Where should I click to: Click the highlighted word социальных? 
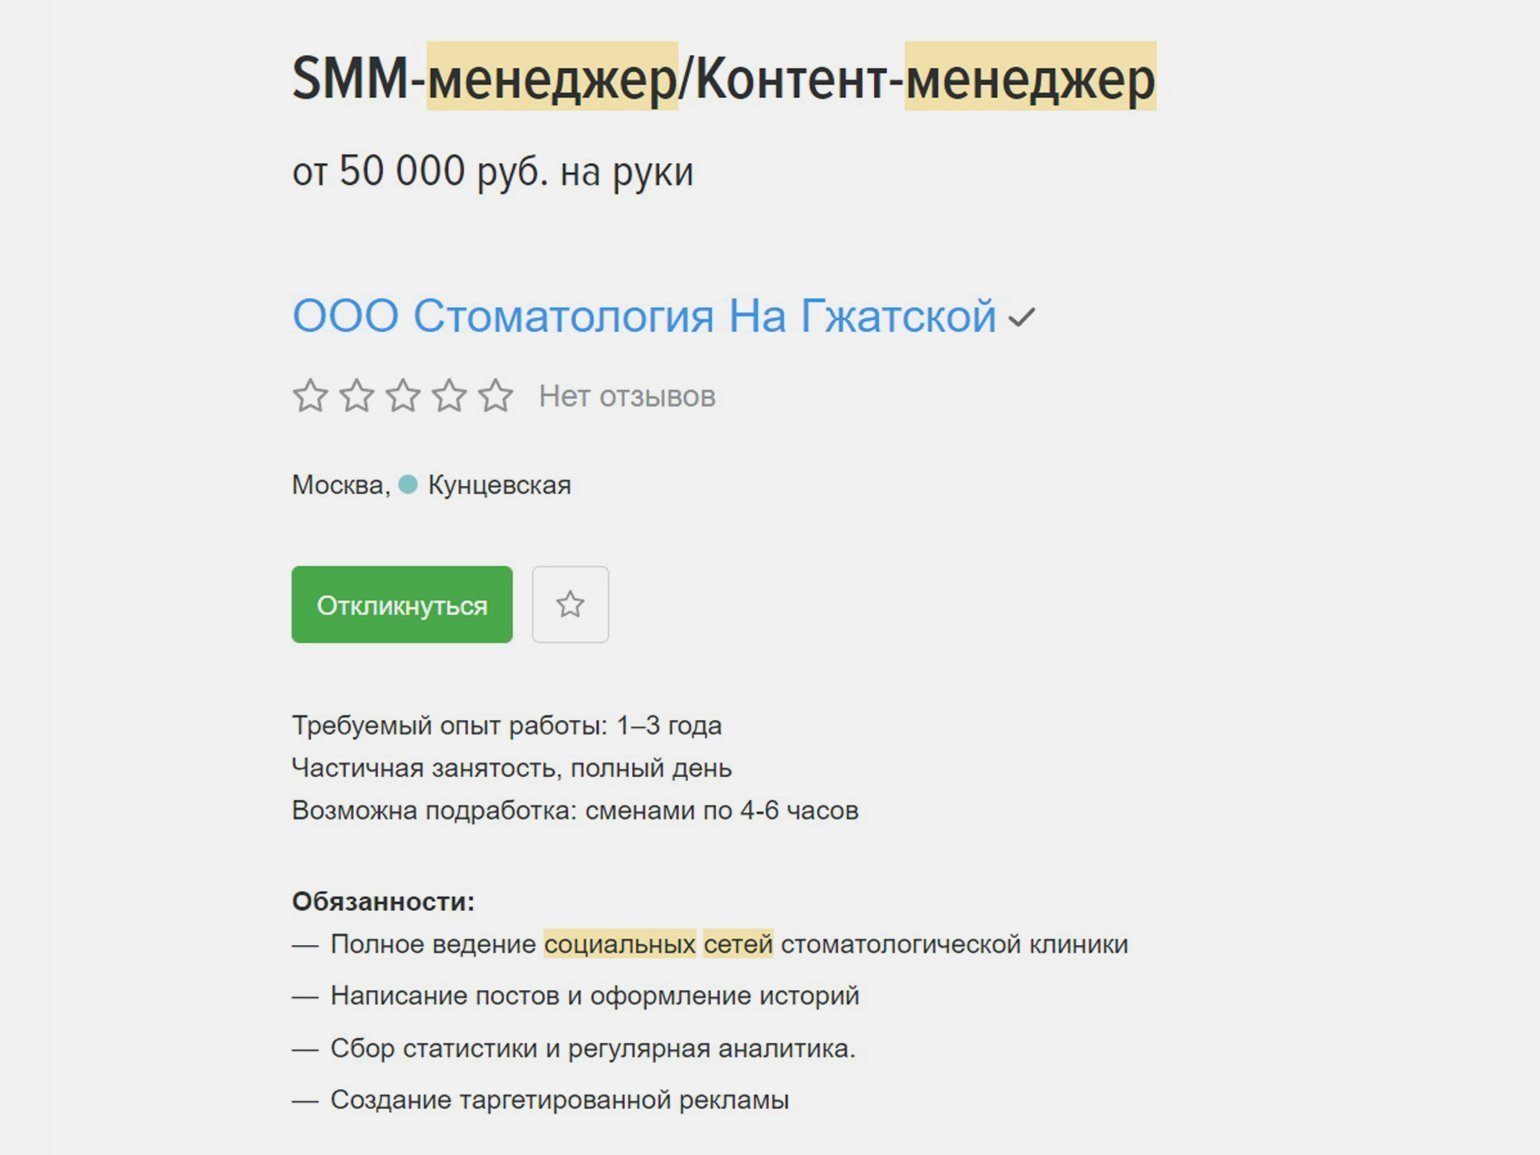(x=619, y=944)
